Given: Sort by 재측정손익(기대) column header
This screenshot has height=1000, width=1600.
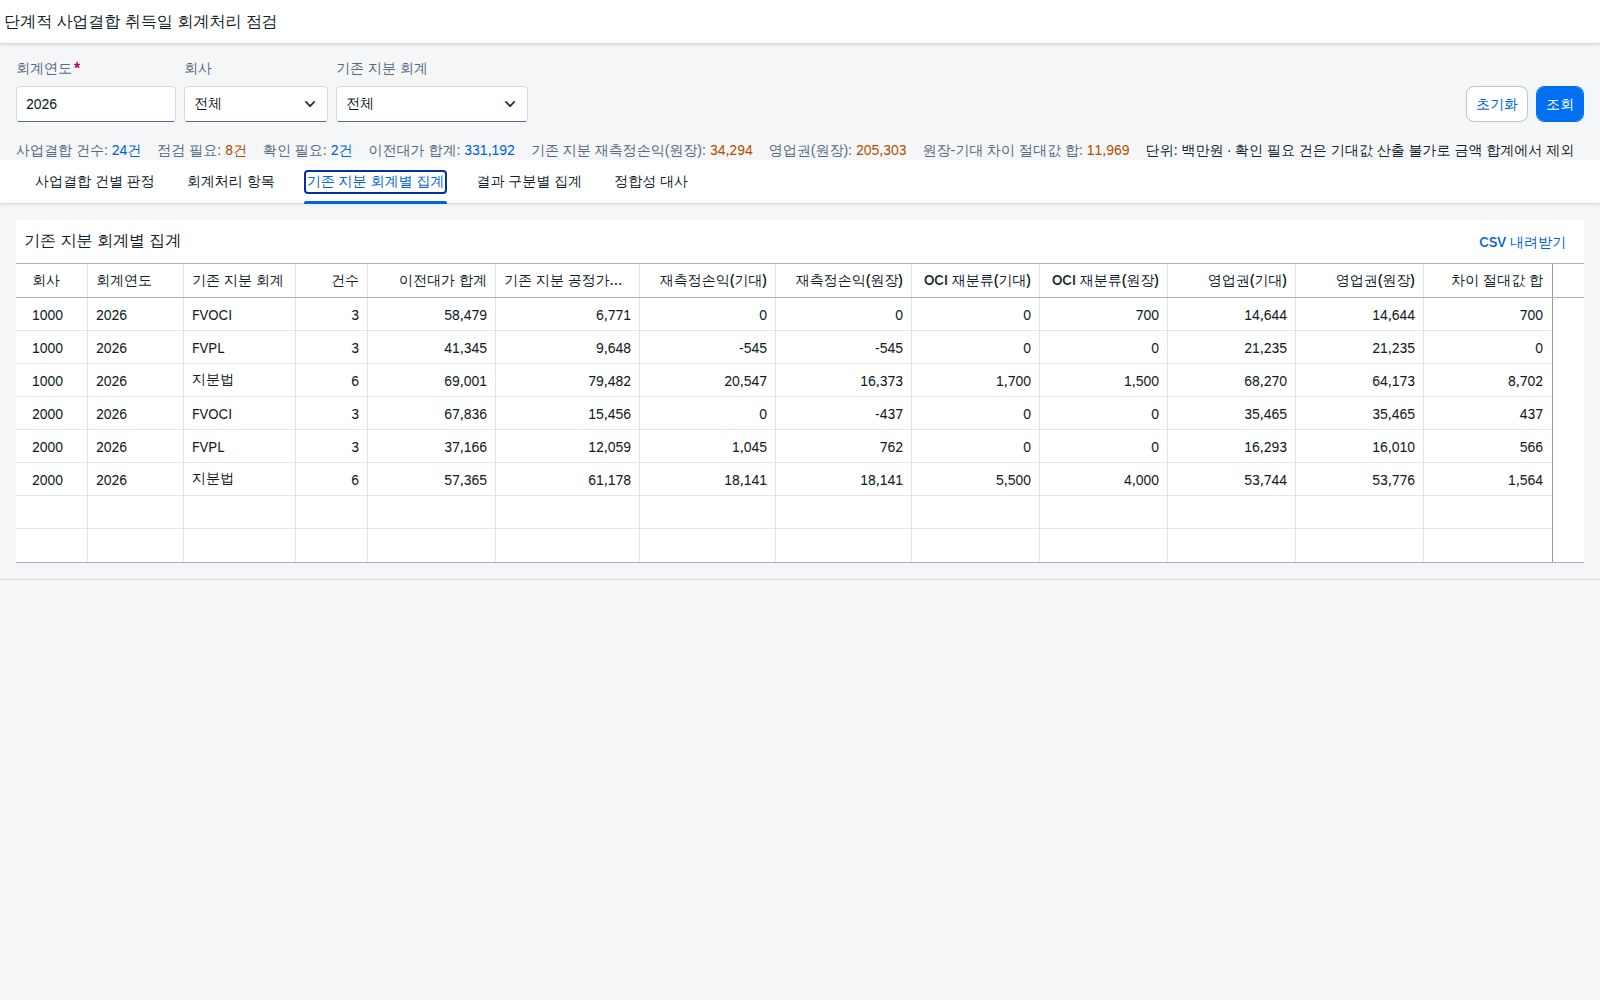Looking at the screenshot, I should click(708, 281).
